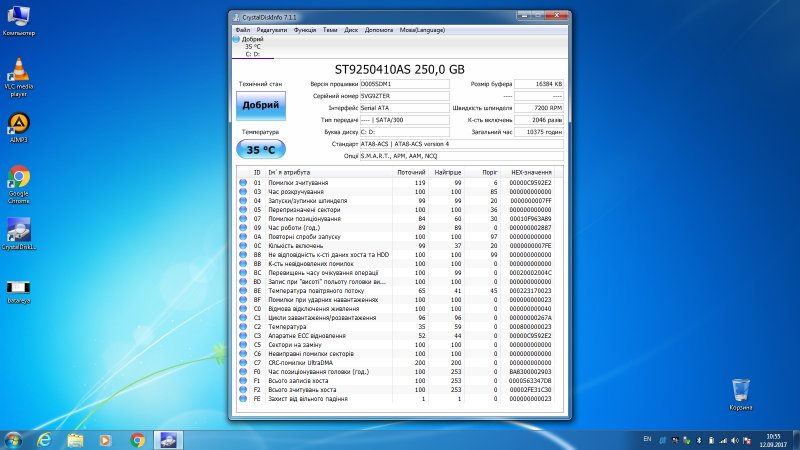Click the Recycle Bin (Корзина) icon

pyautogui.click(x=741, y=390)
